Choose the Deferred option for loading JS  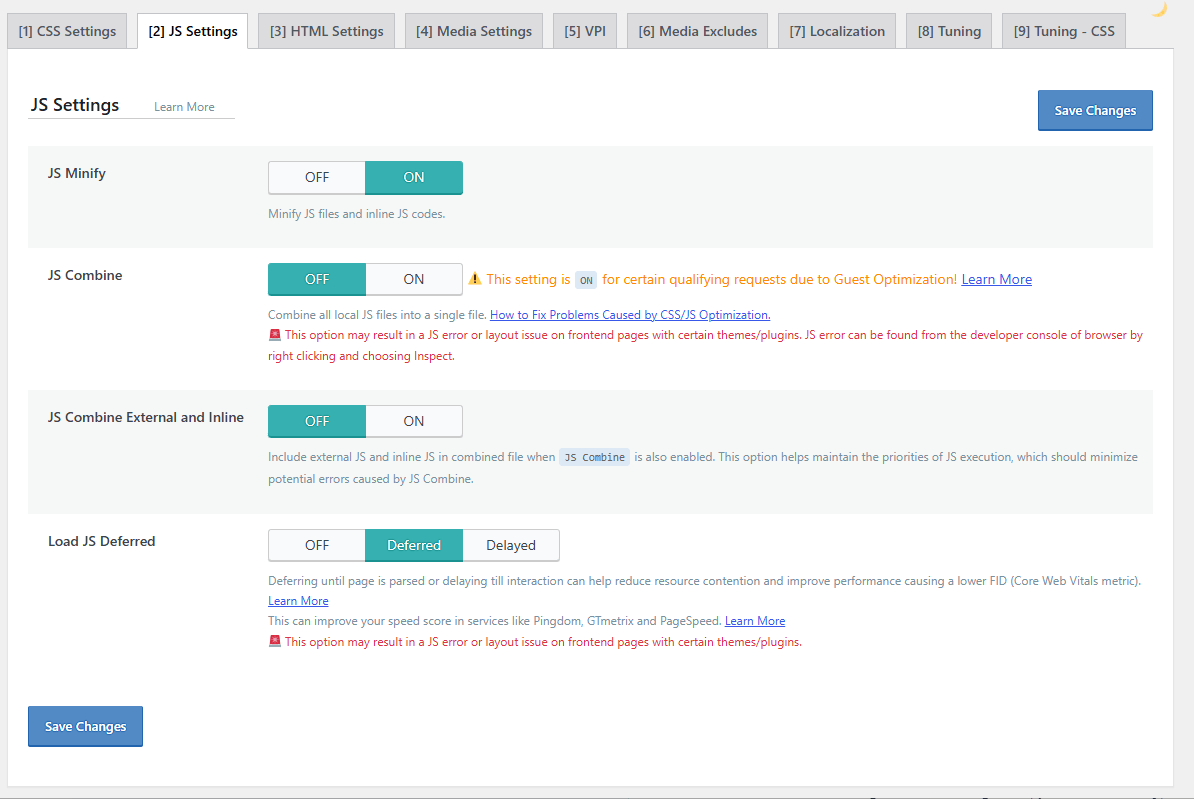(413, 545)
